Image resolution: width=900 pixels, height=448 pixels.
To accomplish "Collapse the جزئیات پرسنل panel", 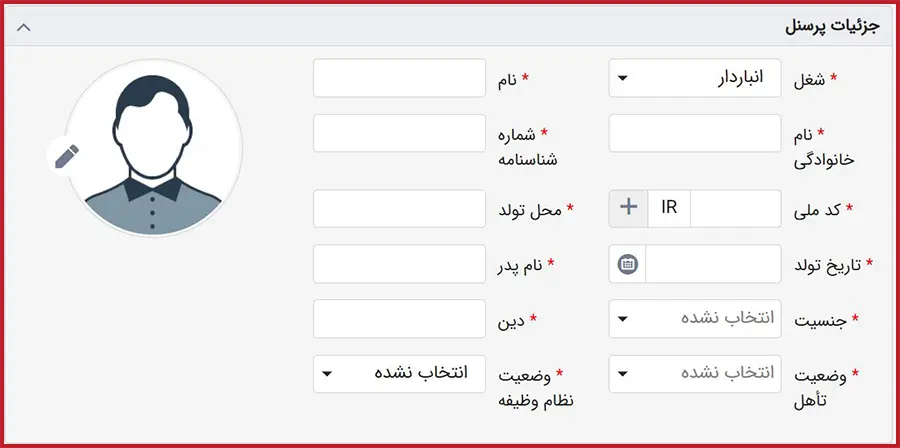I will click(25, 27).
